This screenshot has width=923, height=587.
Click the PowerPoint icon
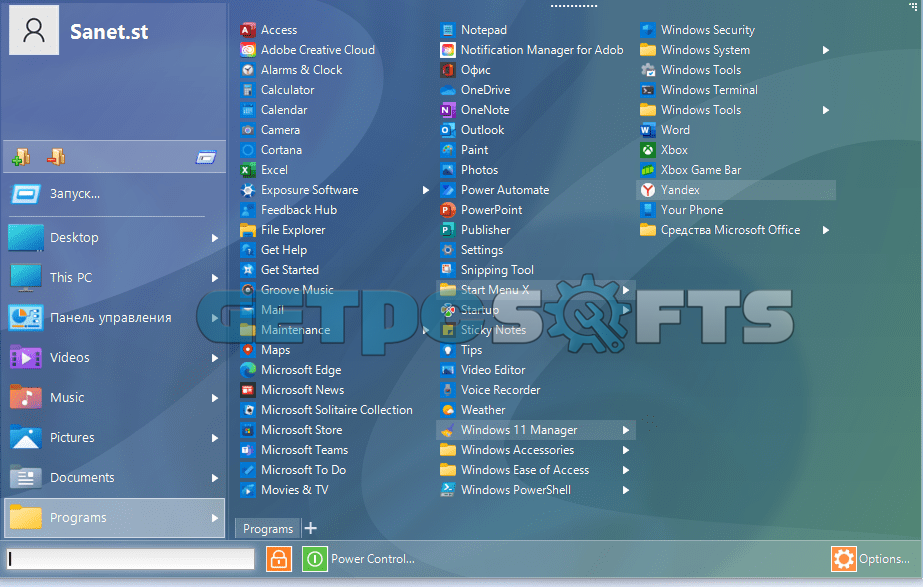(448, 210)
